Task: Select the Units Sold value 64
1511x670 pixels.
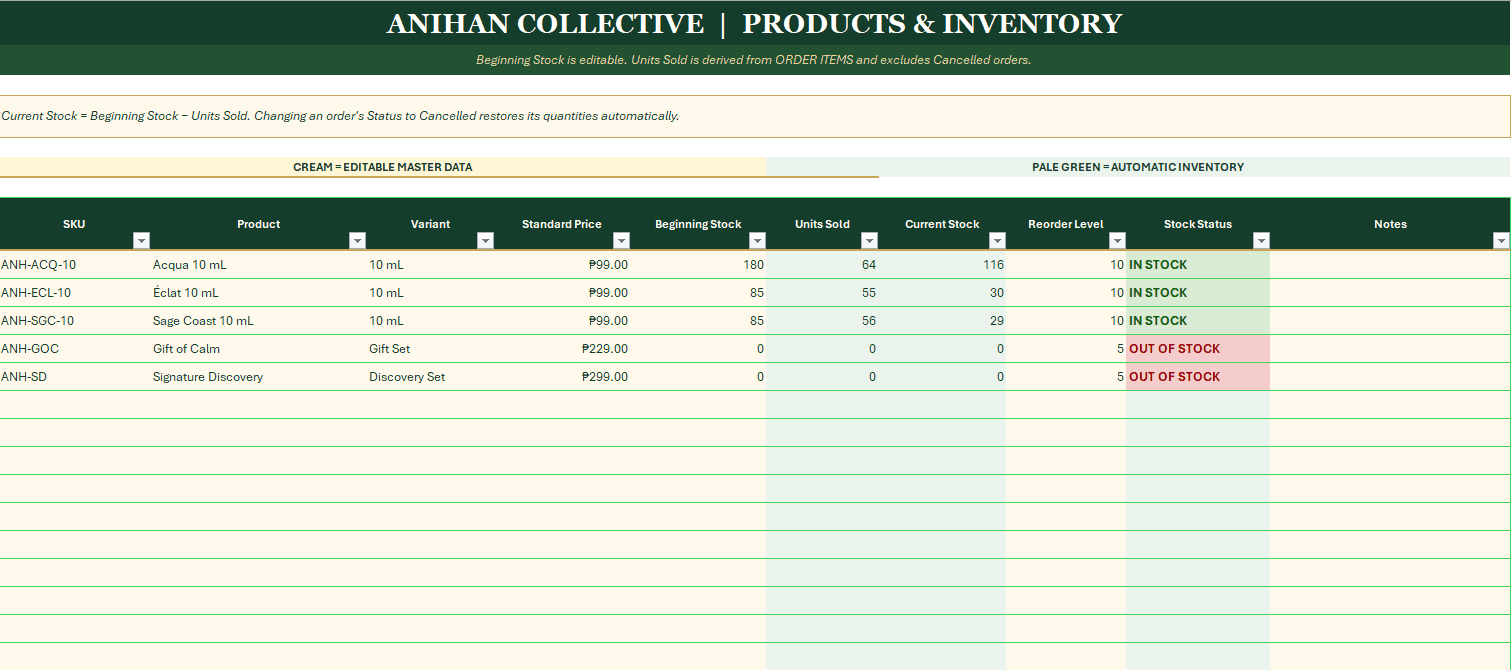Action: tap(822, 265)
